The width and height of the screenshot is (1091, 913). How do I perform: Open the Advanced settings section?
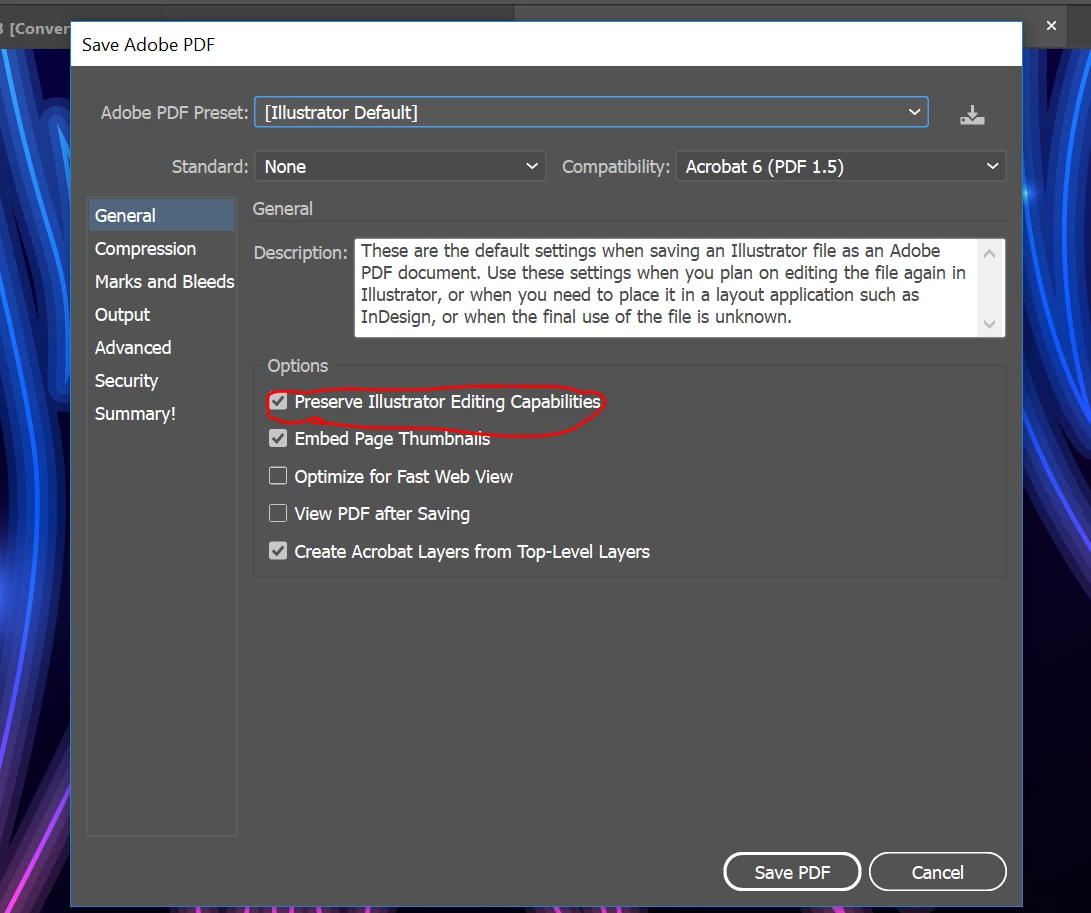pyautogui.click(x=161, y=347)
